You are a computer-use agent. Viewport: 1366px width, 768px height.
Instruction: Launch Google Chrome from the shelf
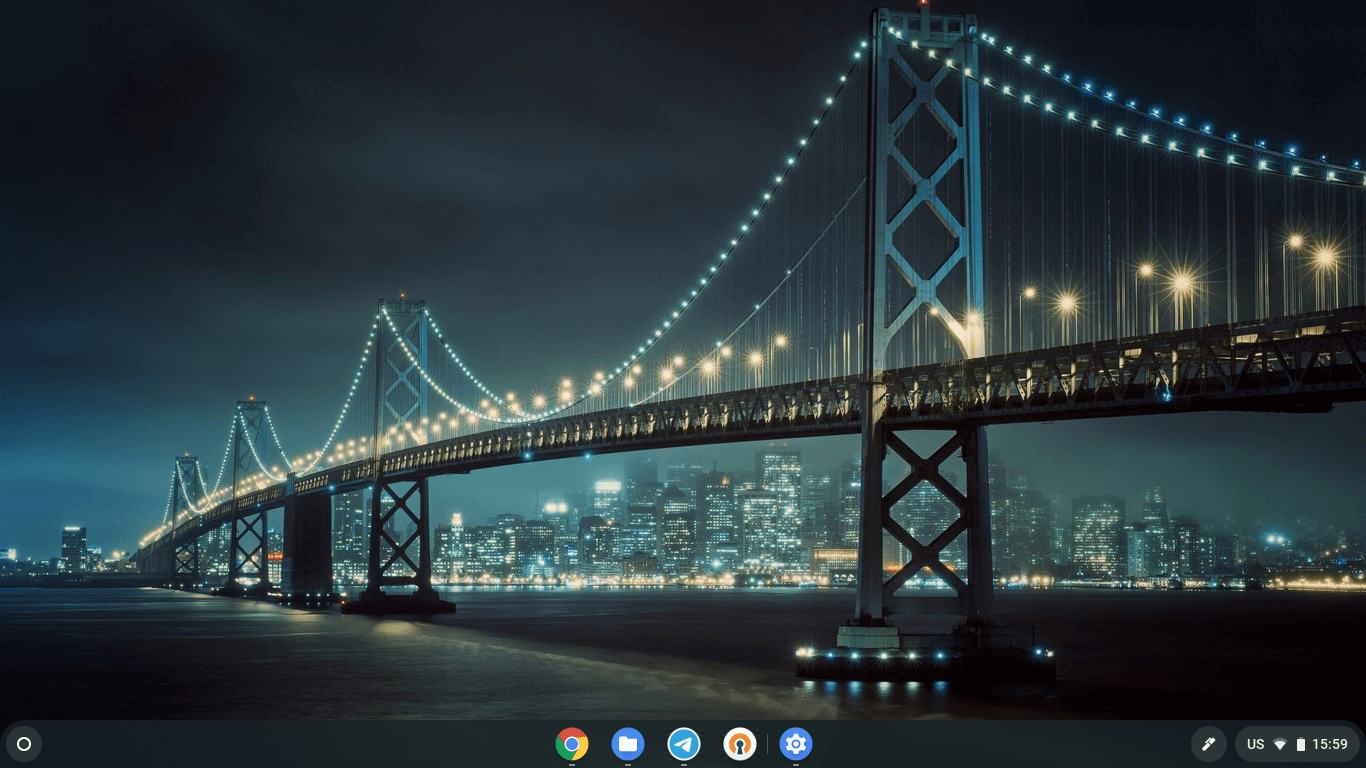coord(572,744)
